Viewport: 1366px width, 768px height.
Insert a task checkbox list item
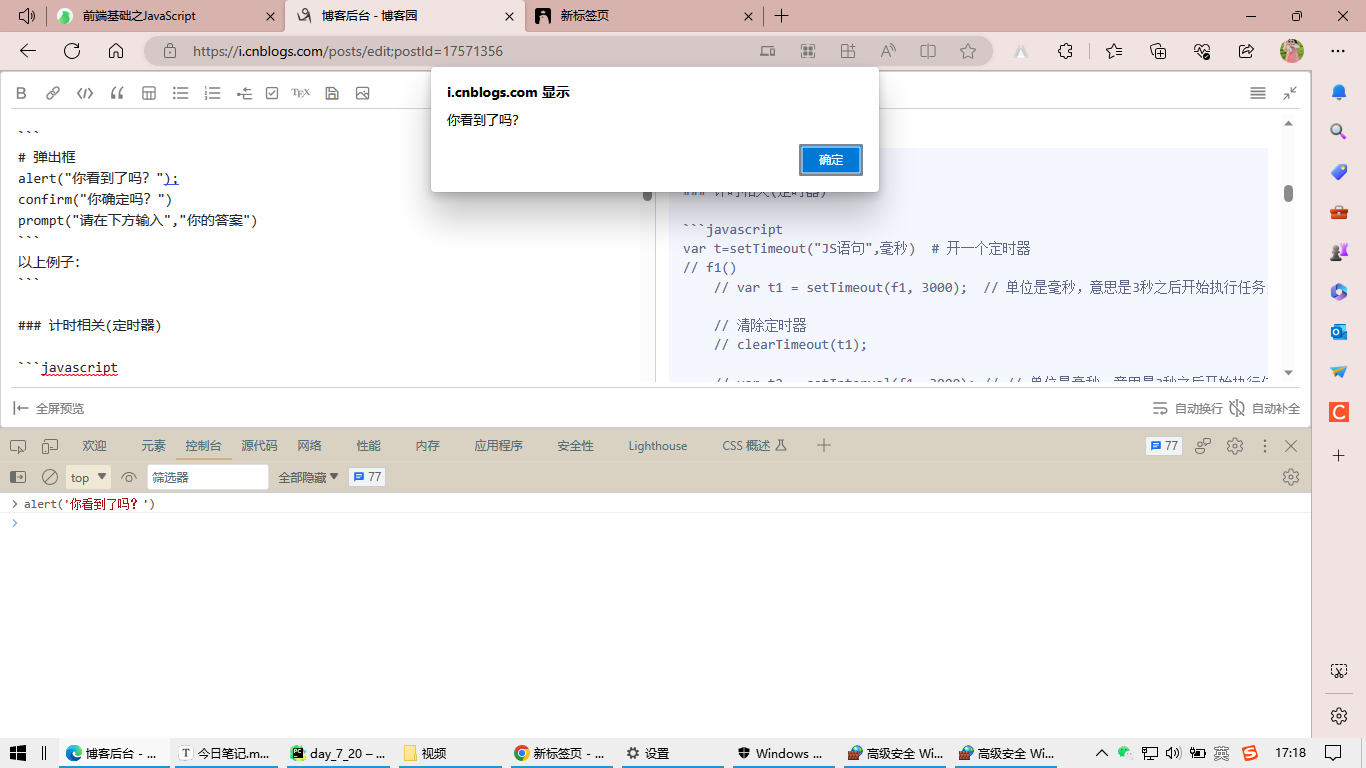[x=272, y=93]
